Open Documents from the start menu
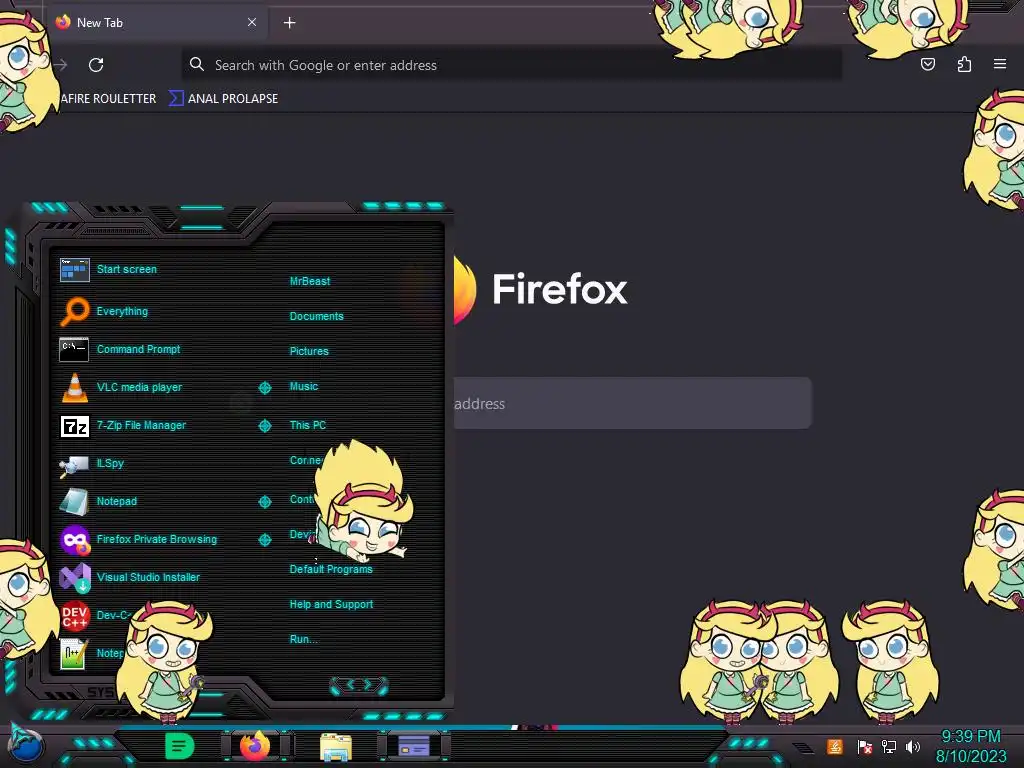1024x768 pixels. click(x=316, y=316)
